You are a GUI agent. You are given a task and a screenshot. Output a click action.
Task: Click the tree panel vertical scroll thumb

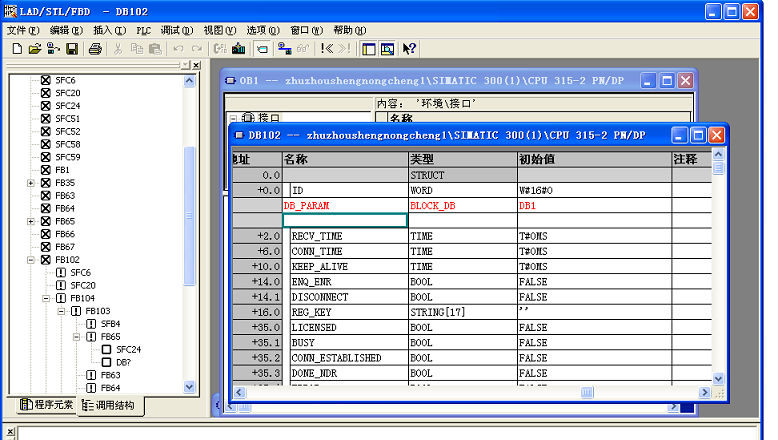pos(190,216)
